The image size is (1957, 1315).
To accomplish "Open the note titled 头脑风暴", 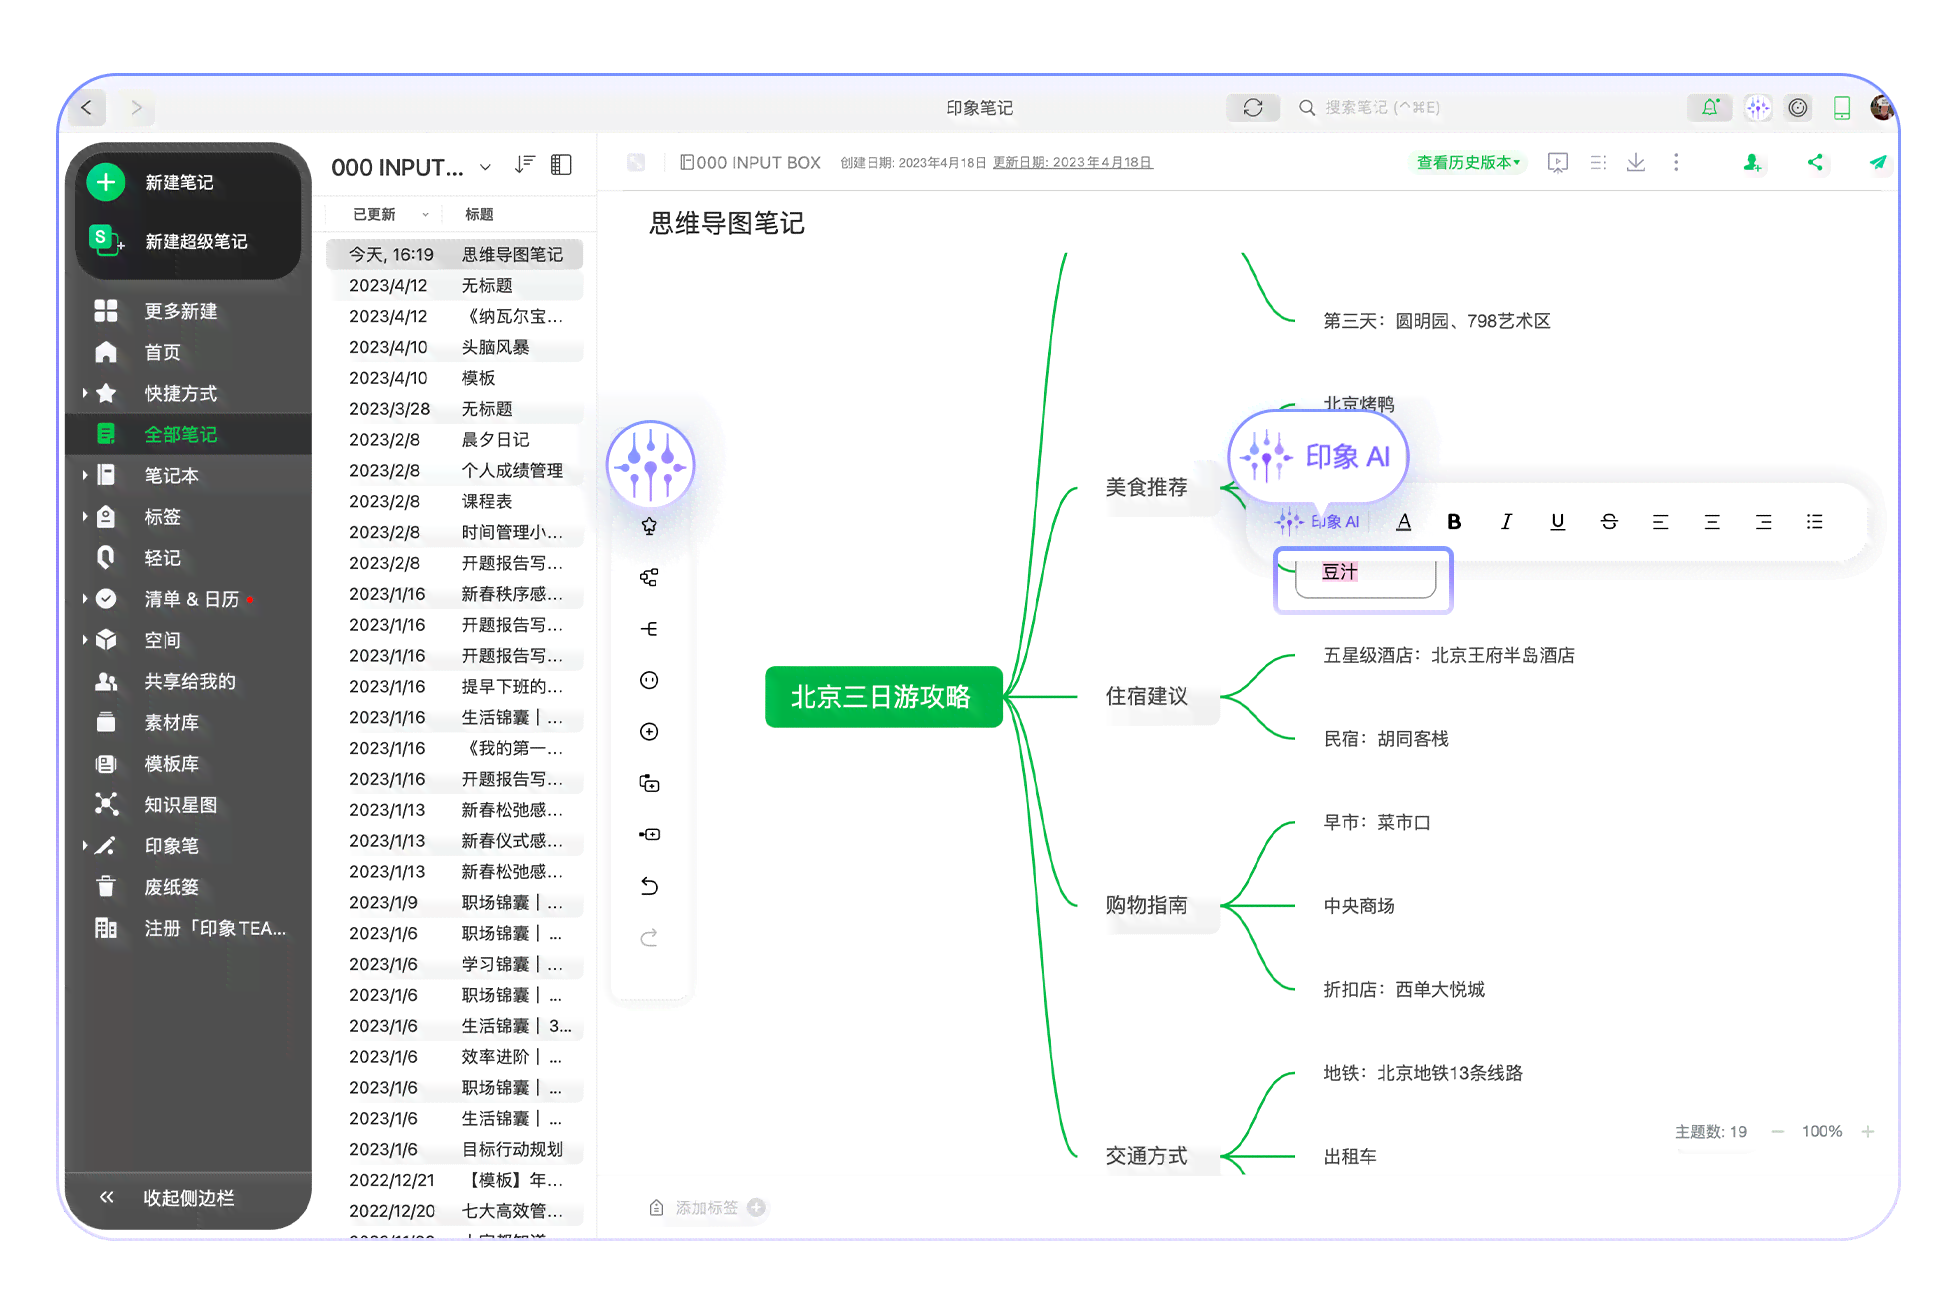I will [455, 347].
